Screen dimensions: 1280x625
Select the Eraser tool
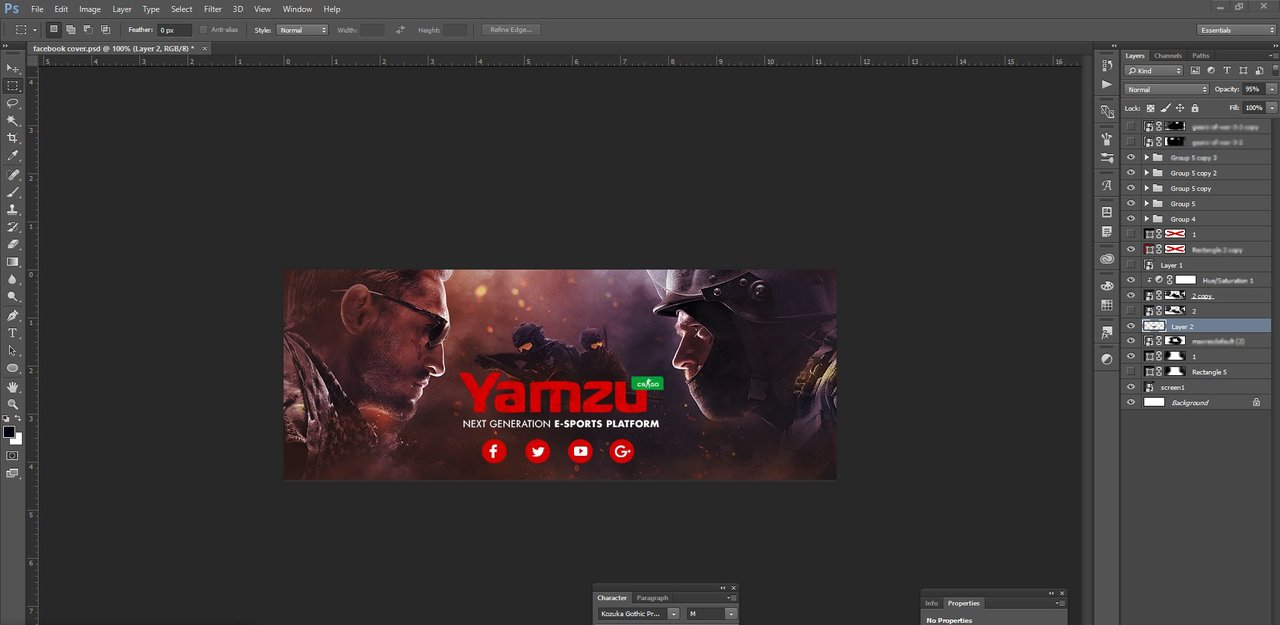click(13, 244)
